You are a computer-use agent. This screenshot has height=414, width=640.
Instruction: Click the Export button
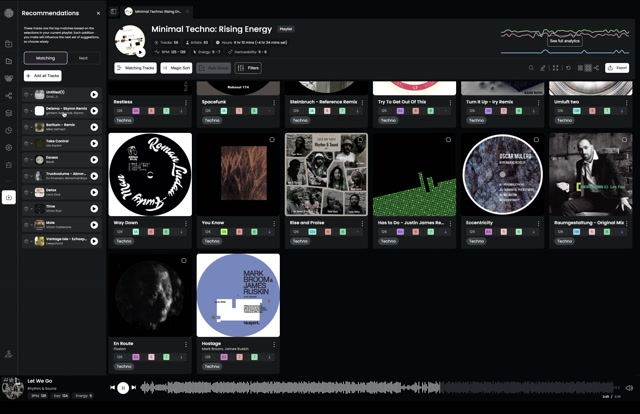click(617, 68)
